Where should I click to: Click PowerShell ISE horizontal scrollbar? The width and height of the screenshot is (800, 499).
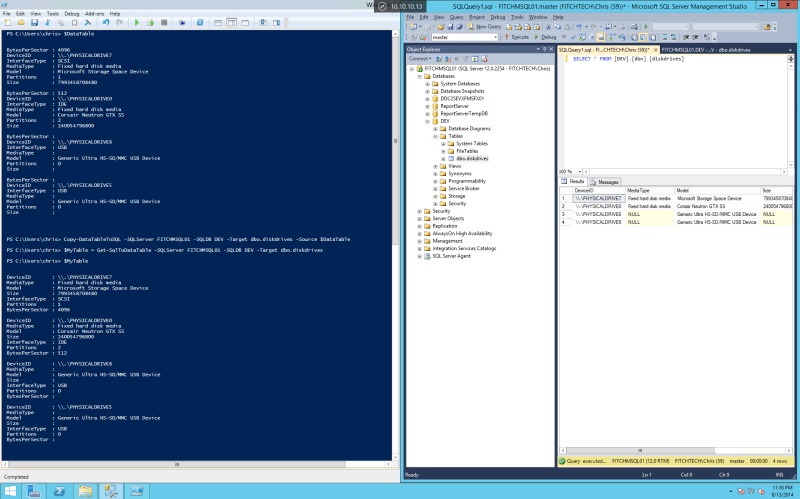[x=177, y=464]
